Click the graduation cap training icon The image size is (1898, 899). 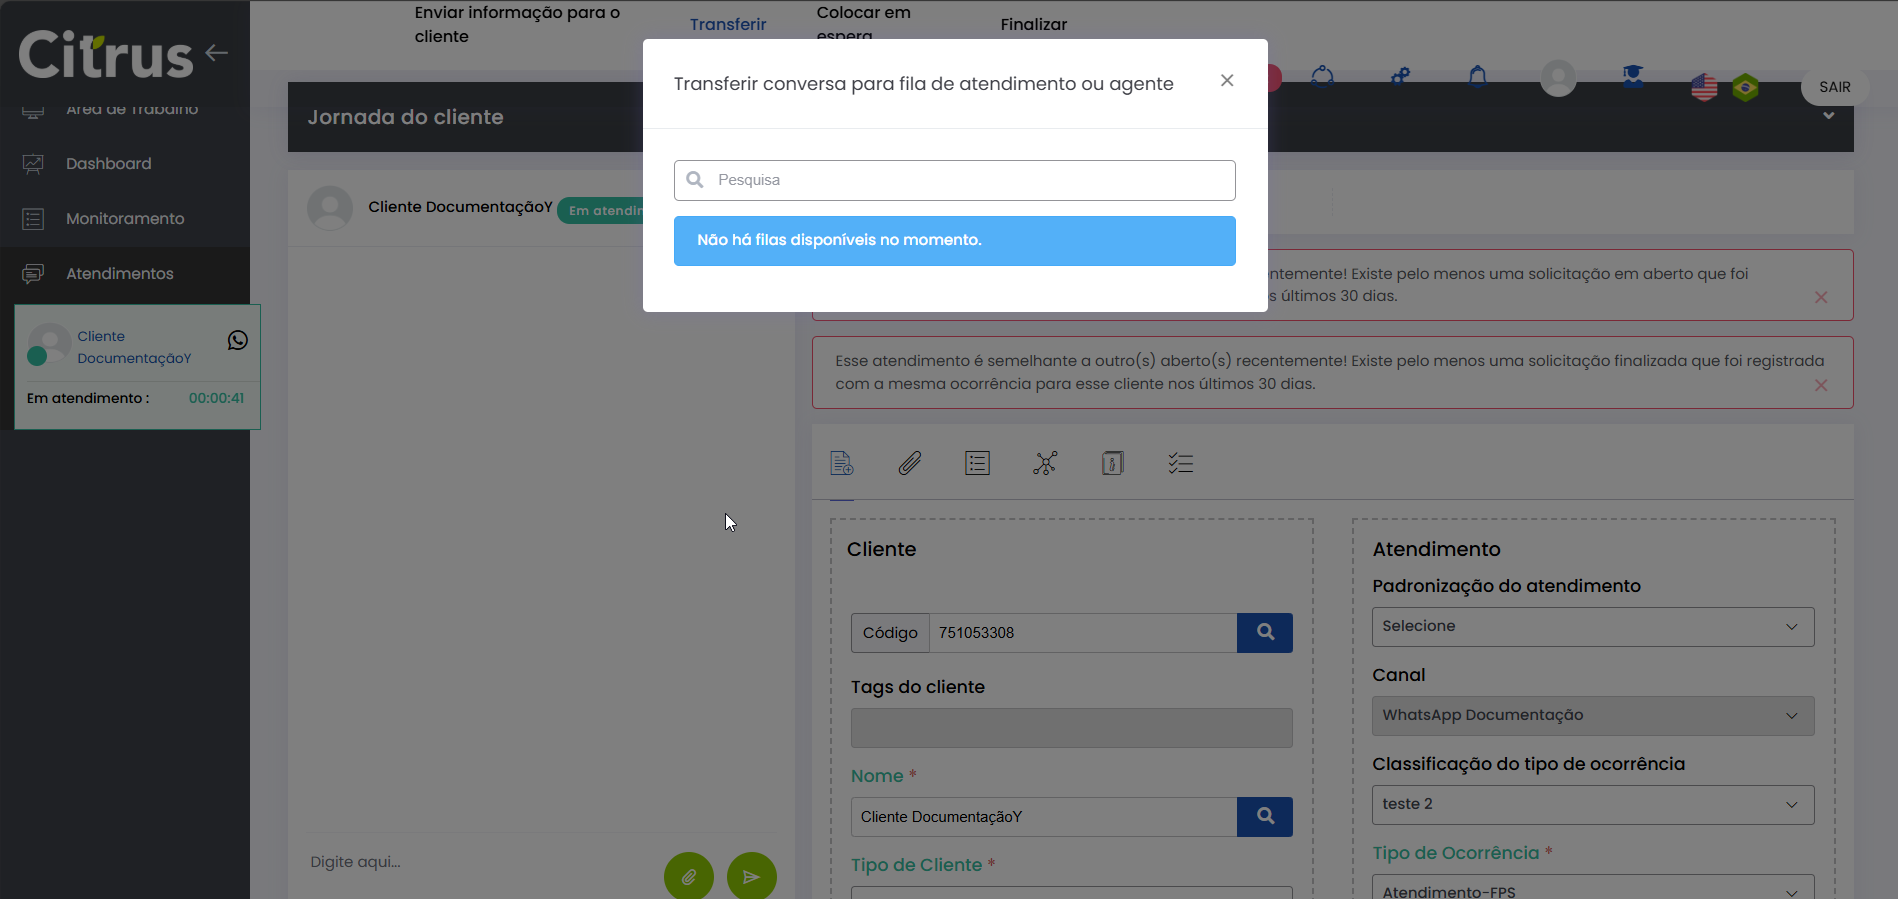[1633, 77]
